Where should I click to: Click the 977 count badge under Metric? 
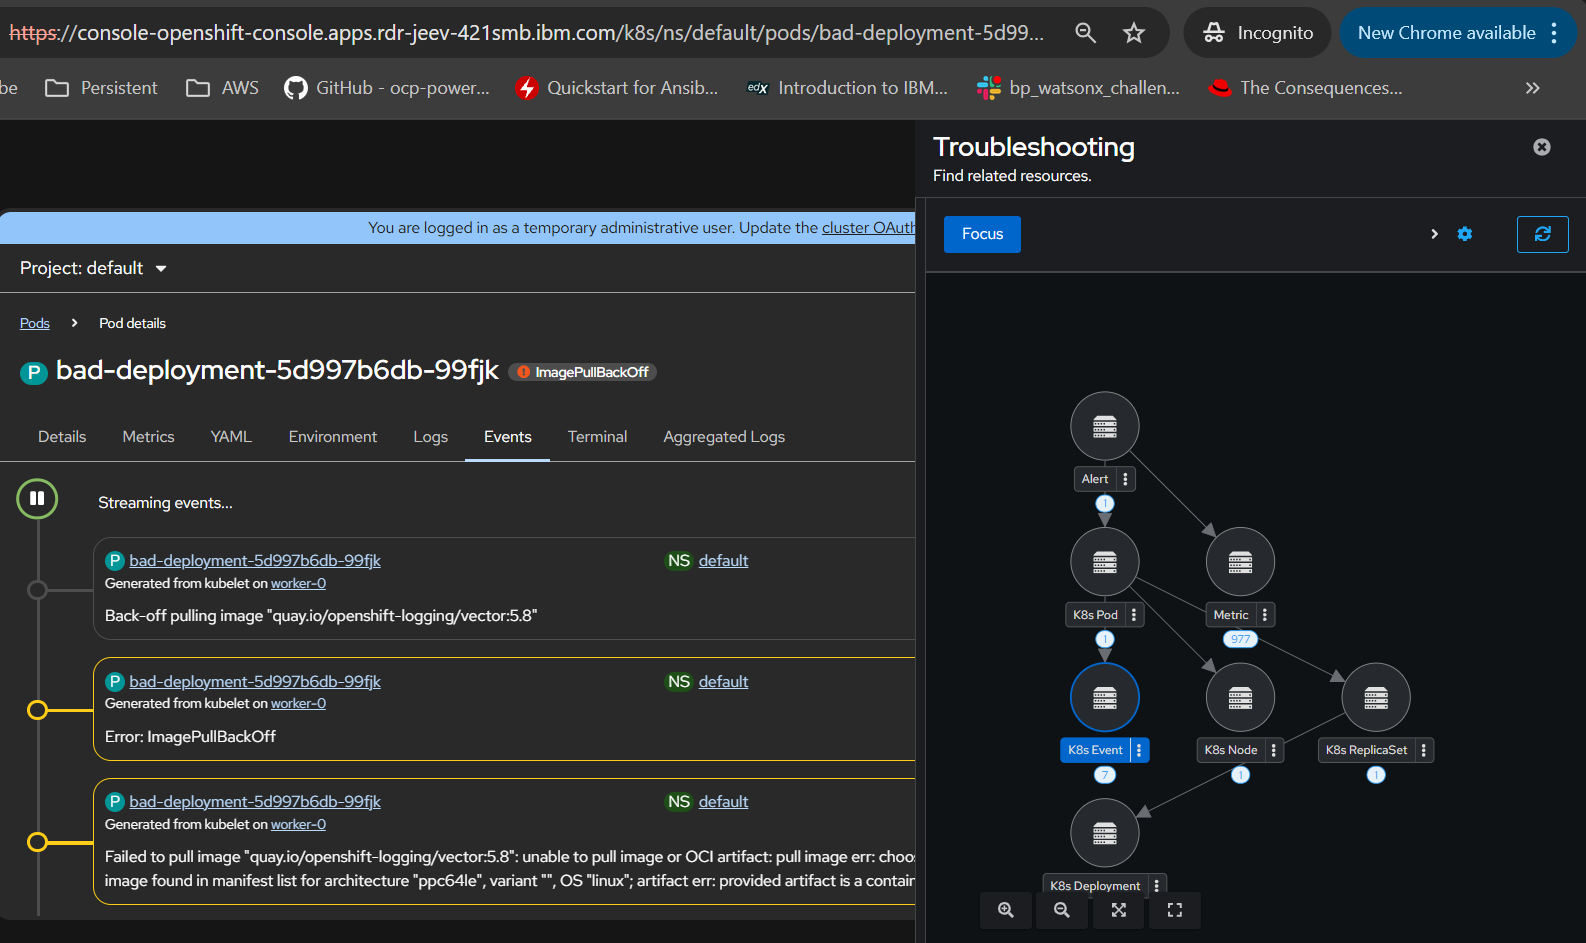1240,639
